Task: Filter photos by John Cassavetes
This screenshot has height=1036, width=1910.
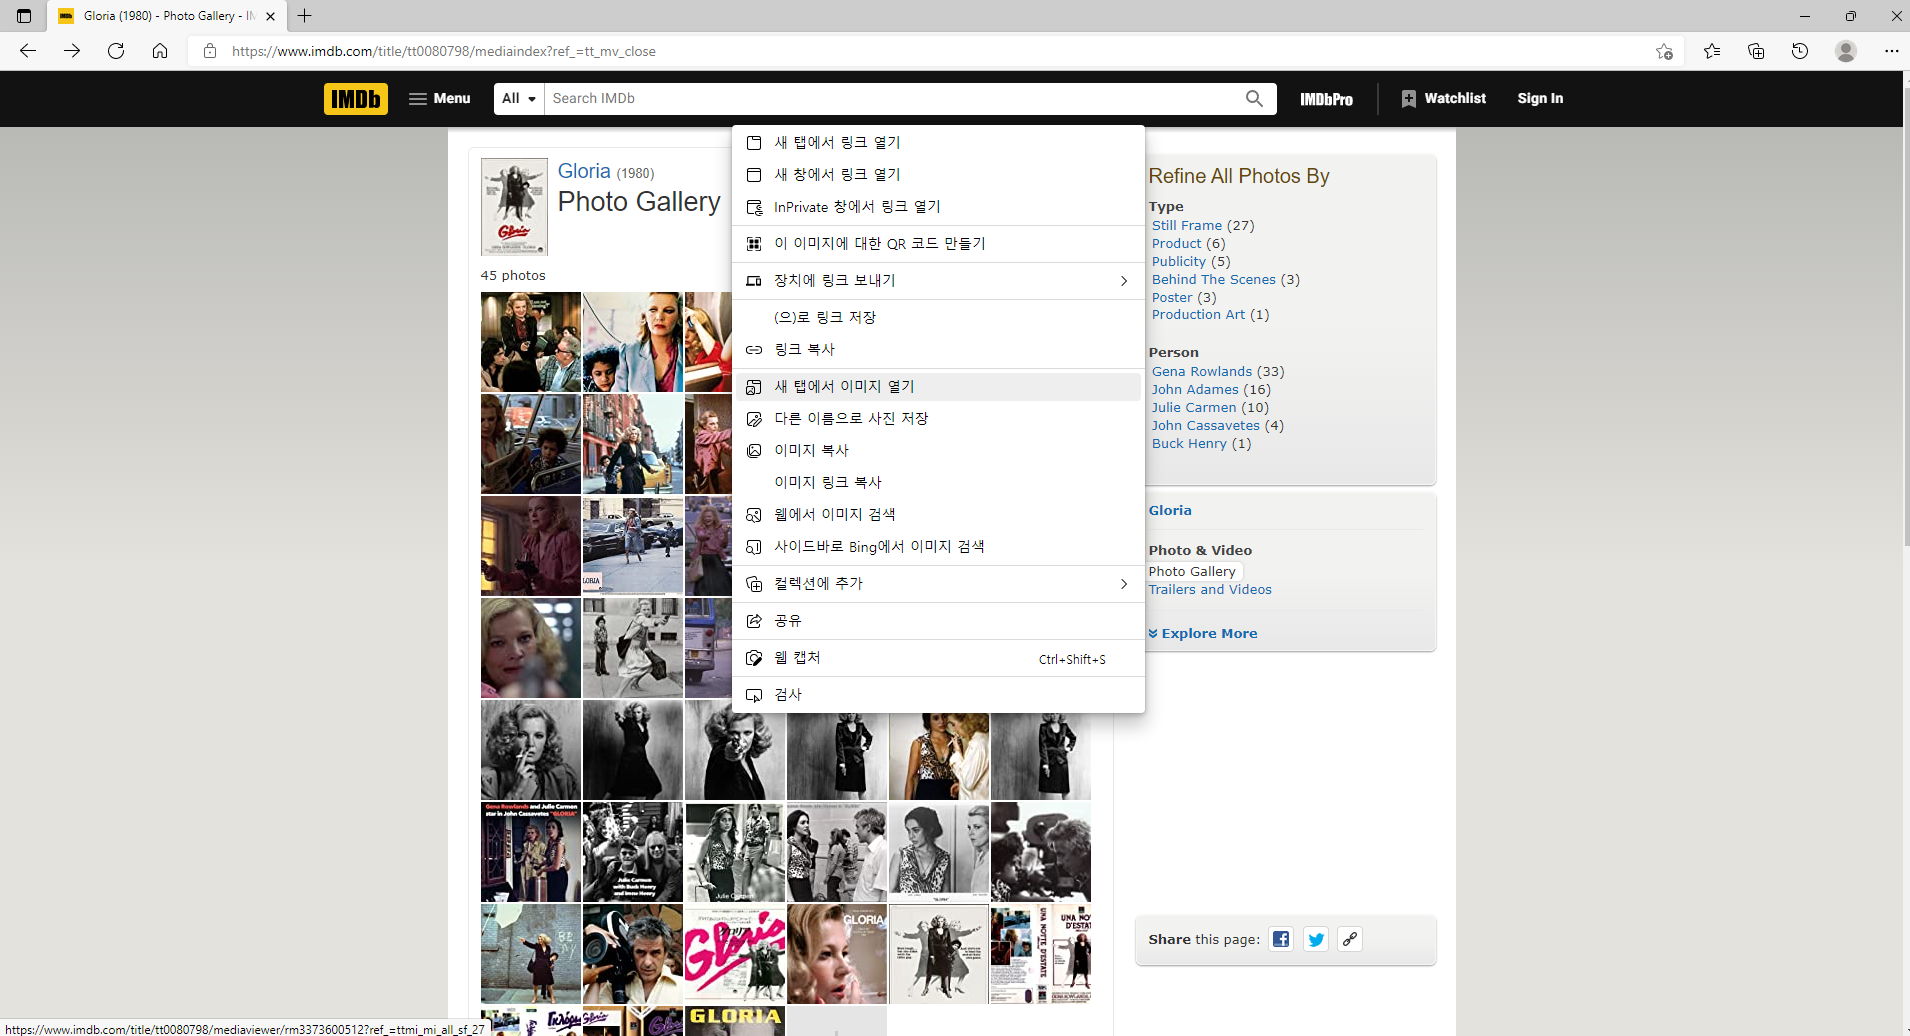Action: 1205,426
